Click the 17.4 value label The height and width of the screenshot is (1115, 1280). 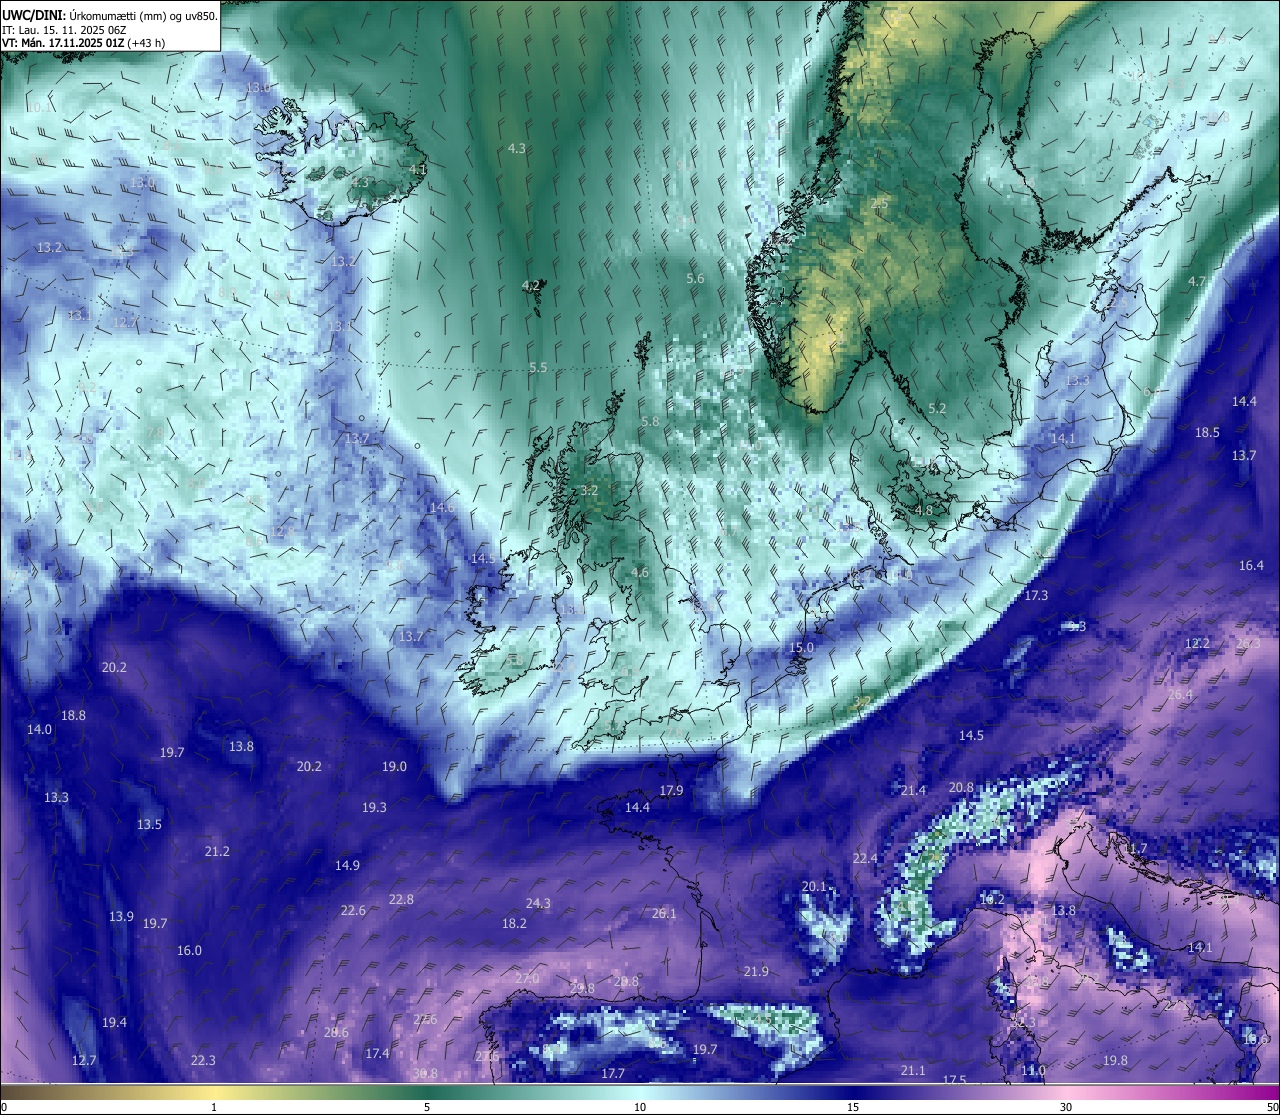click(x=377, y=1053)
